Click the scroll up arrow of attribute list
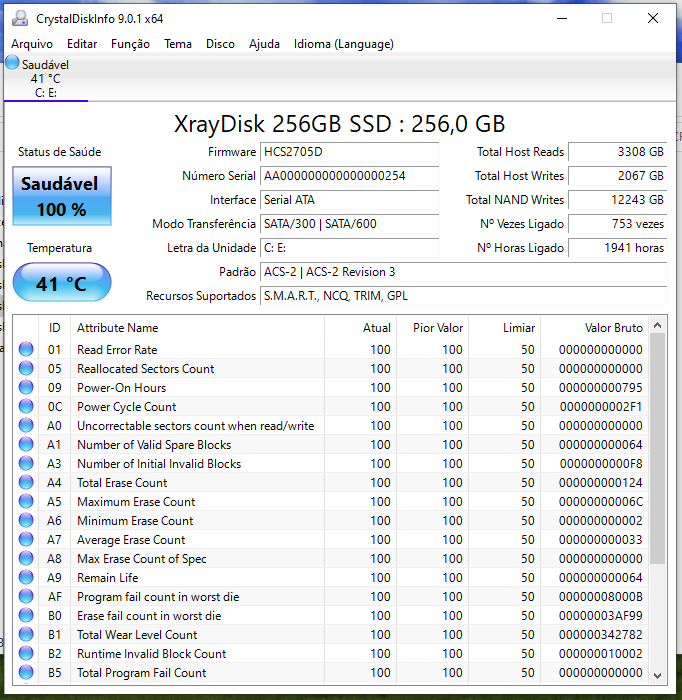Image resolution: width=682 pixels, height=700 pixels. [657, 325]
